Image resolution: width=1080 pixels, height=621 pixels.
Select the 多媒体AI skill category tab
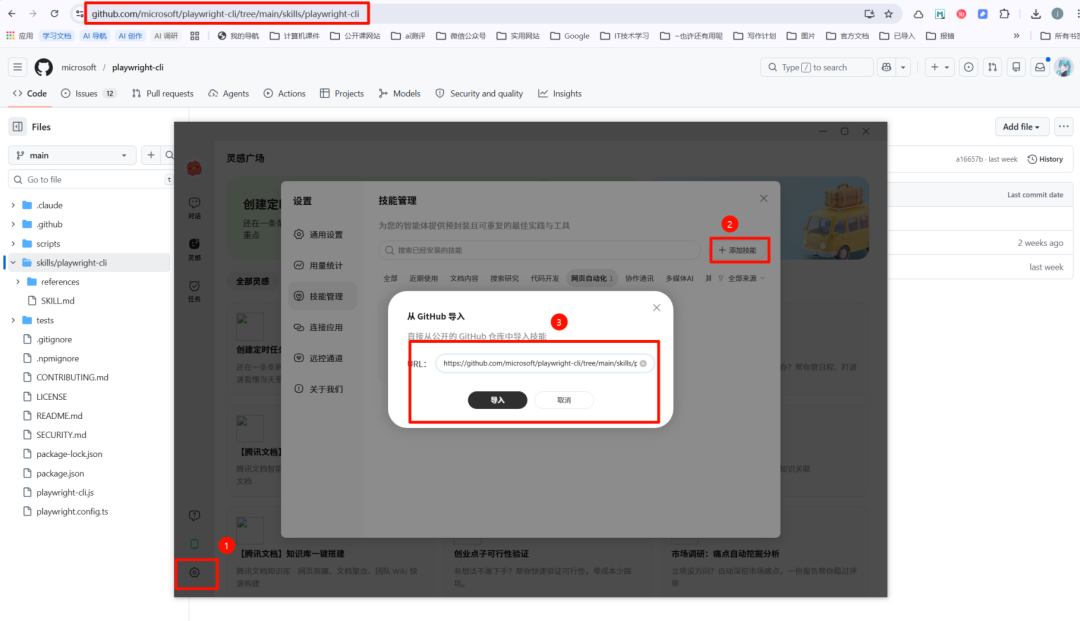680,278
